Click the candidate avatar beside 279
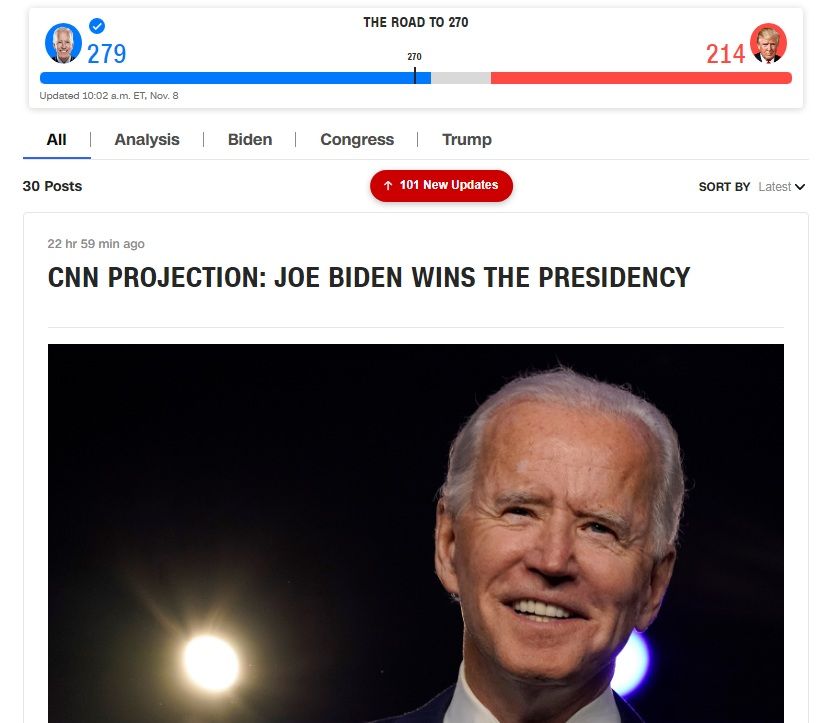The width and height of the screenshot is (823, 723). click(x=63, y=43)
